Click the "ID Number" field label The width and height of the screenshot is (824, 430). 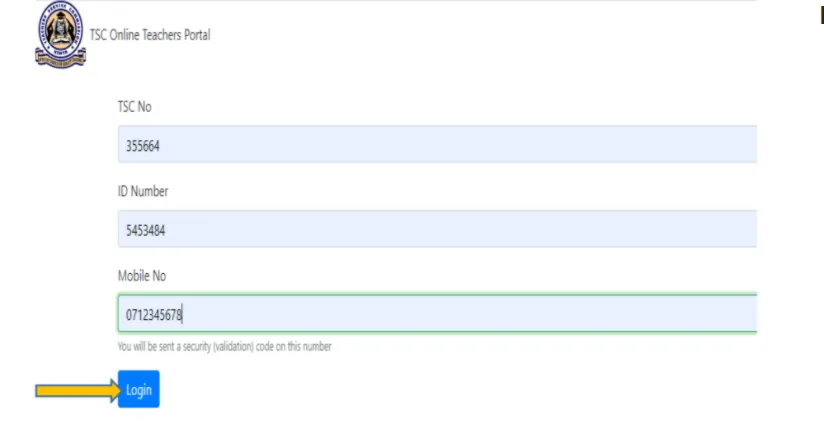[x=143, y=192]
